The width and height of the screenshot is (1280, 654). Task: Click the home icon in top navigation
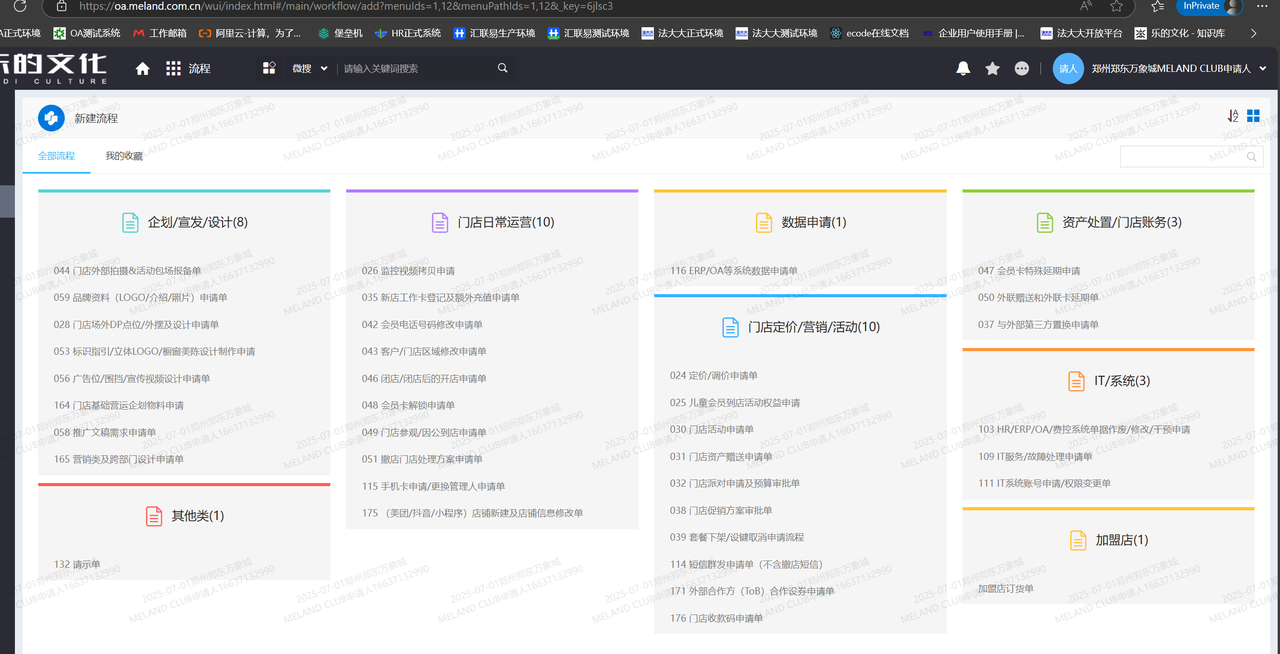tap(142, 69)
